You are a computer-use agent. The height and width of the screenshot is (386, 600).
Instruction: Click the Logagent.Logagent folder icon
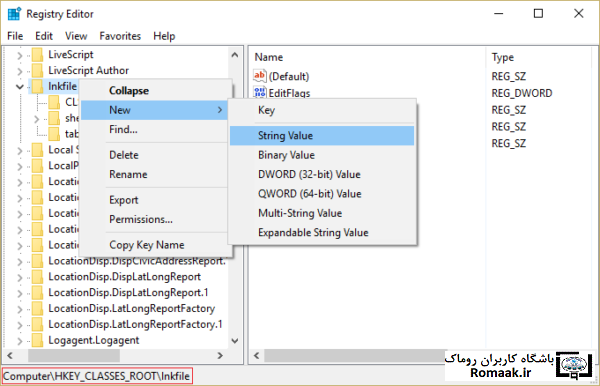pos(38,340)
